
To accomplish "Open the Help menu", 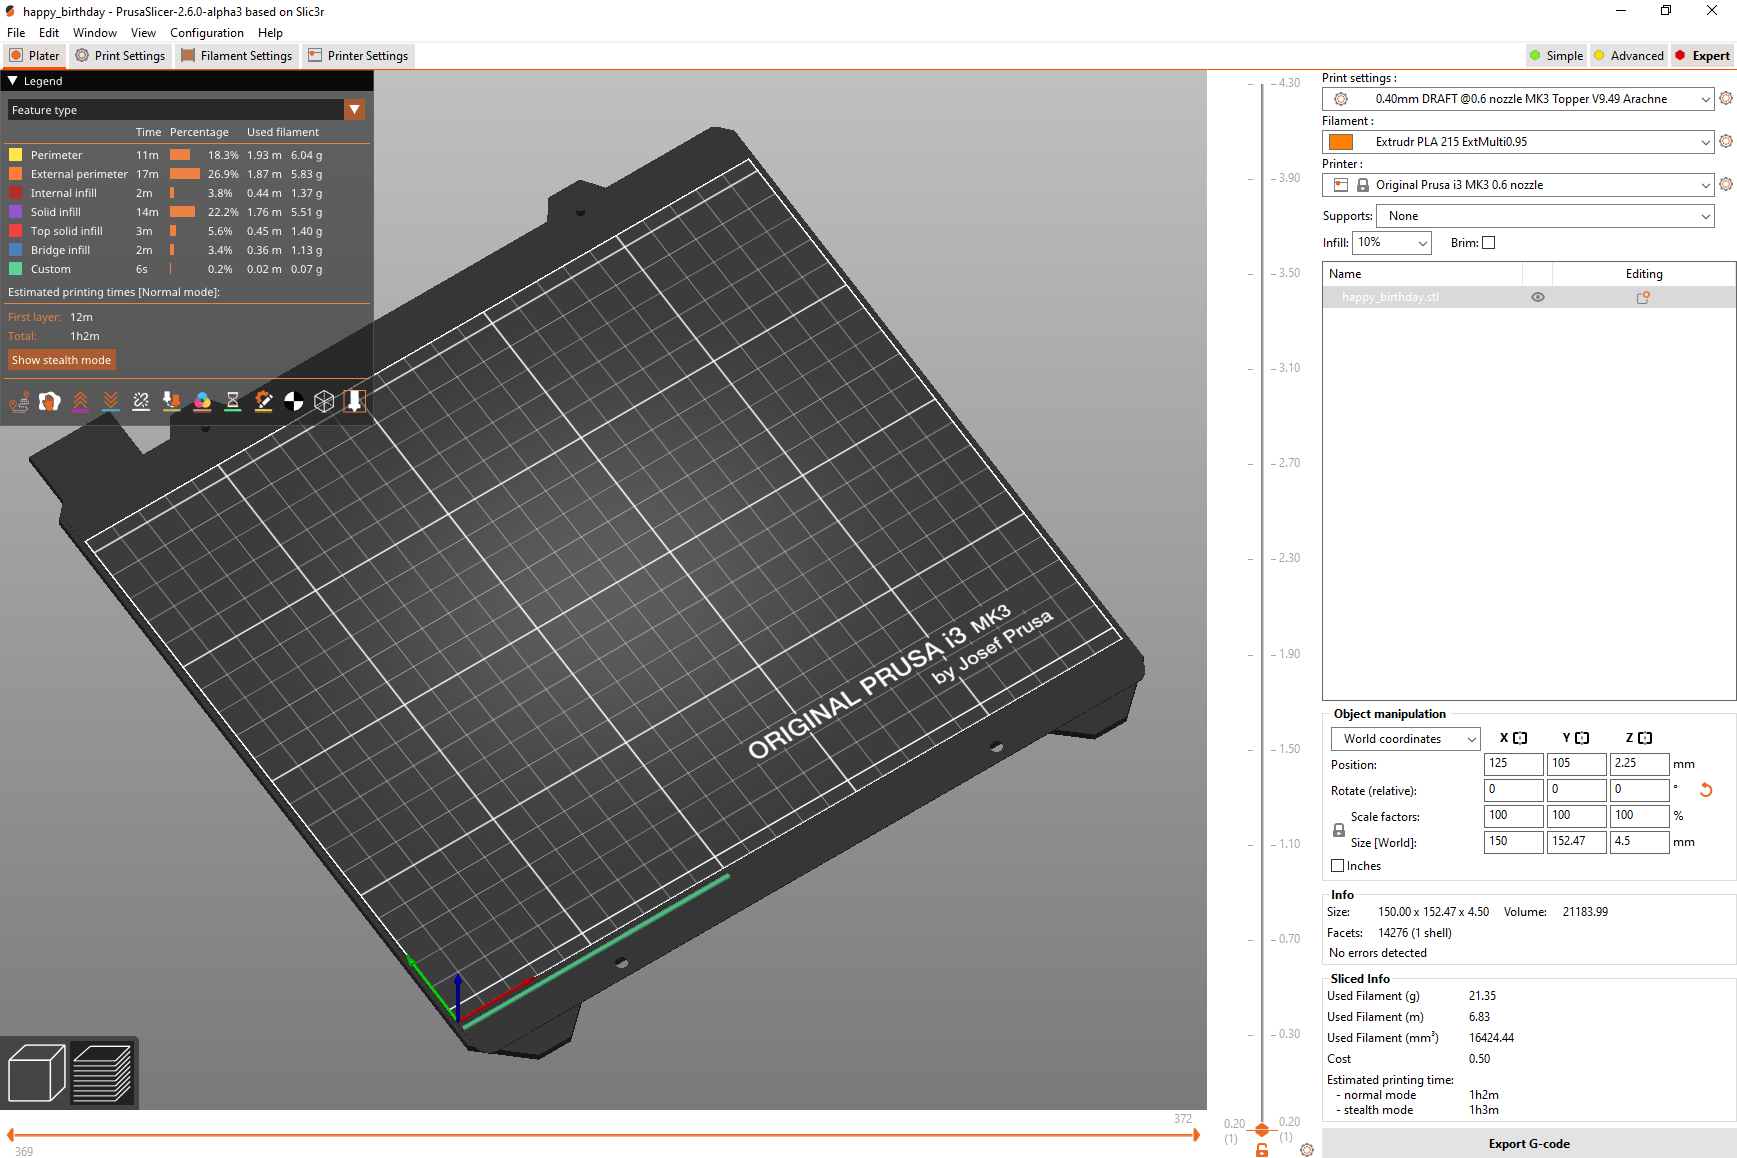I will click(x=270, y=33).
